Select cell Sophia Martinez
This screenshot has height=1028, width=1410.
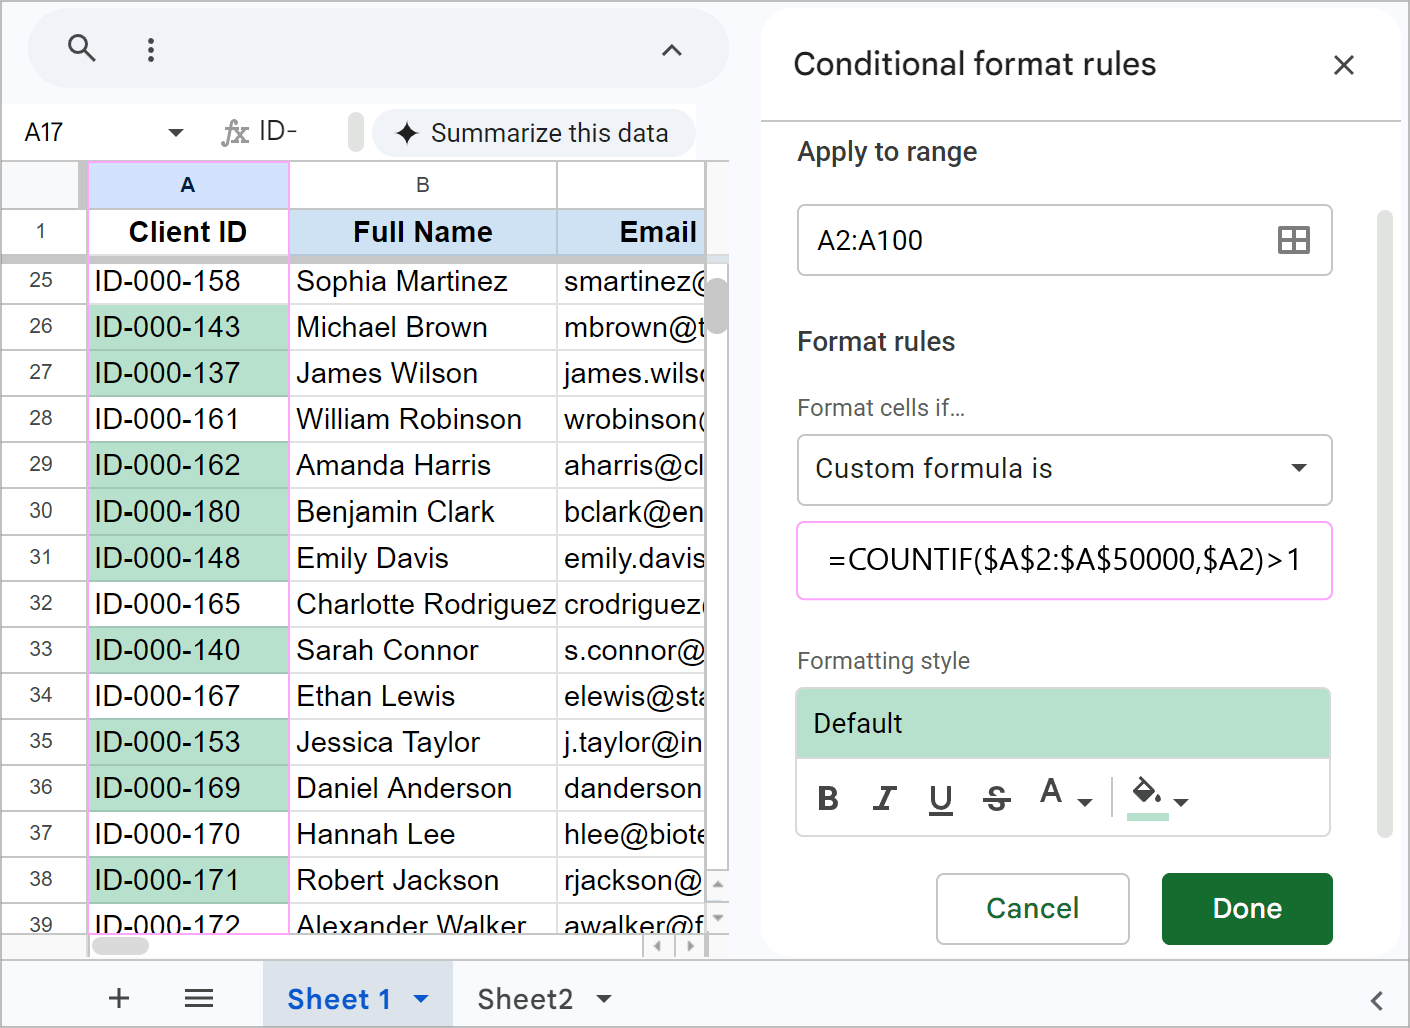click(423, 281)
